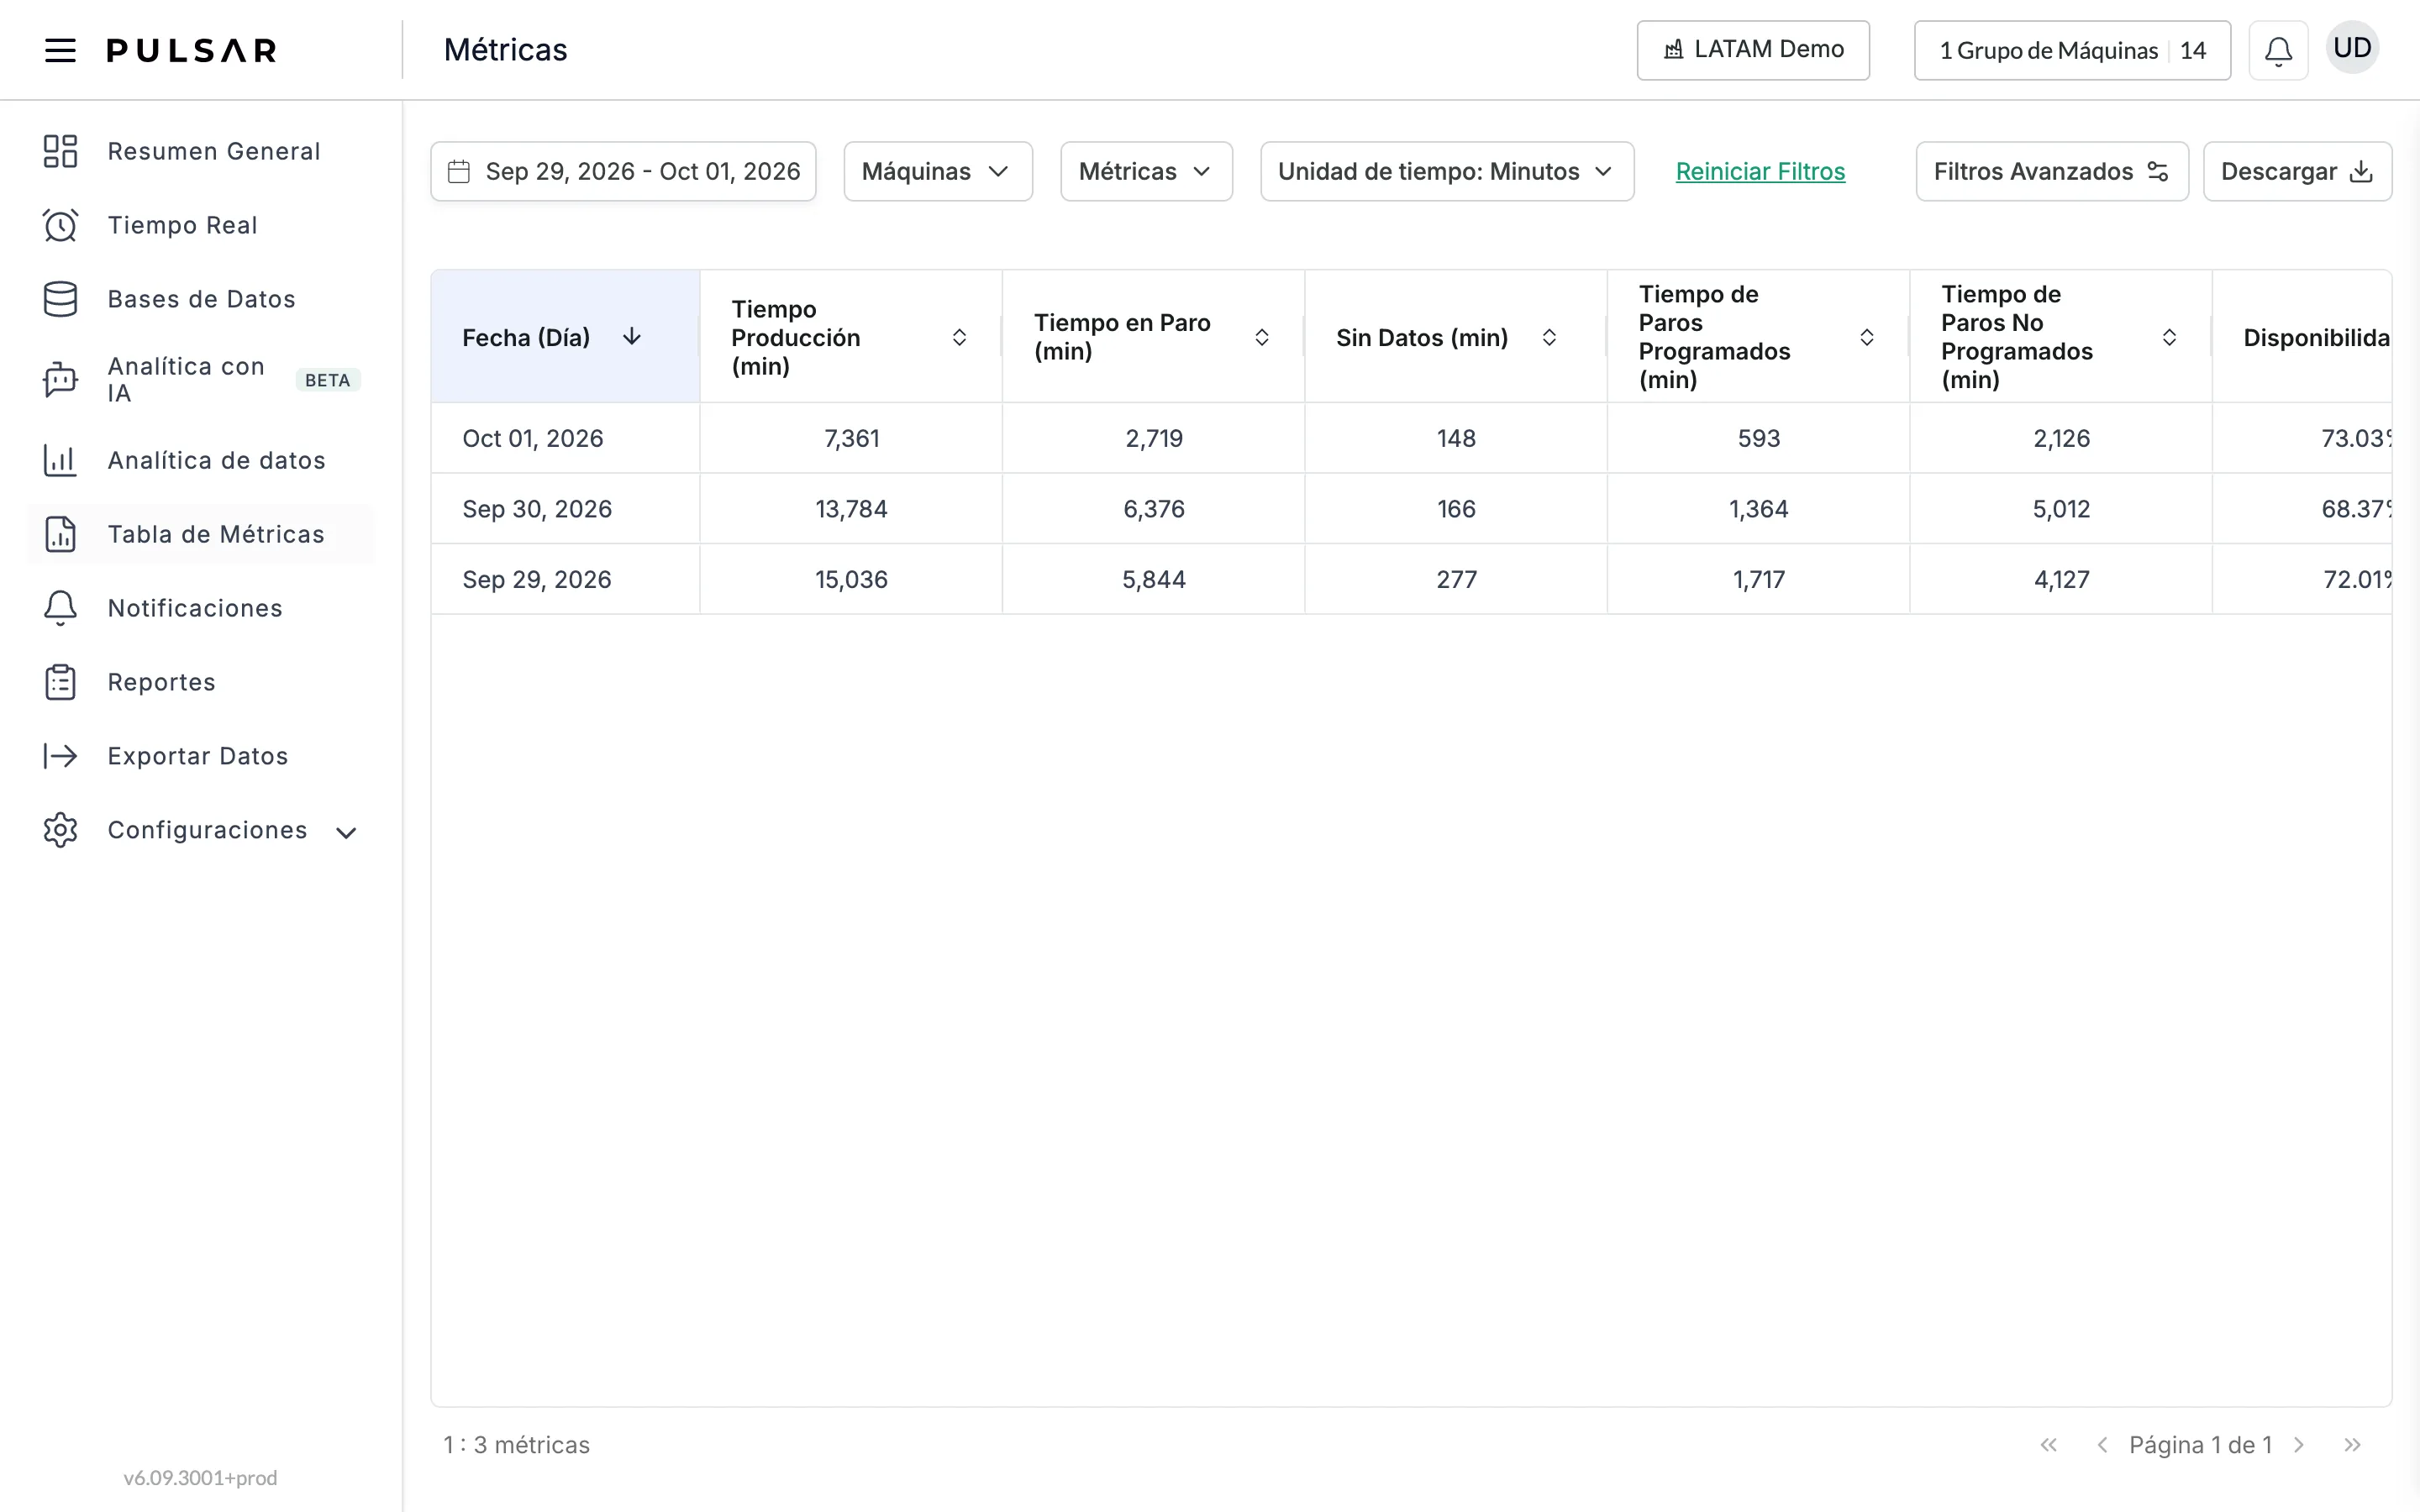Open the hamburger menu icon
The height and width of the screenshot is (1512, 2420).
(60, 50)
